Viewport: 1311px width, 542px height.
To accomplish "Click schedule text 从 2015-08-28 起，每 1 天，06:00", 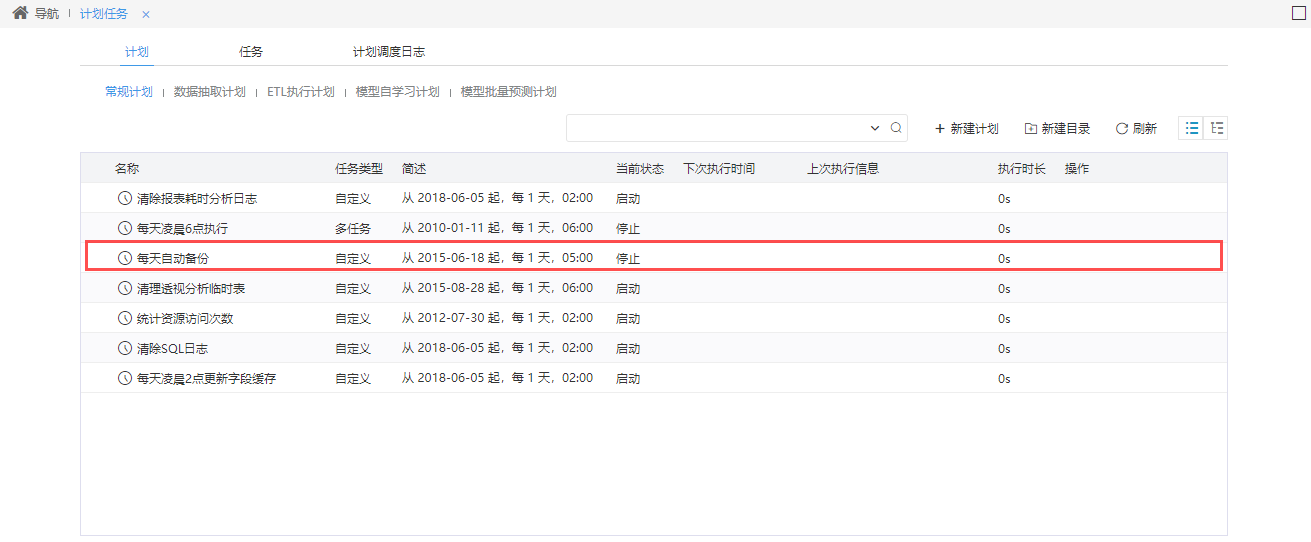I will pos(497,288).
